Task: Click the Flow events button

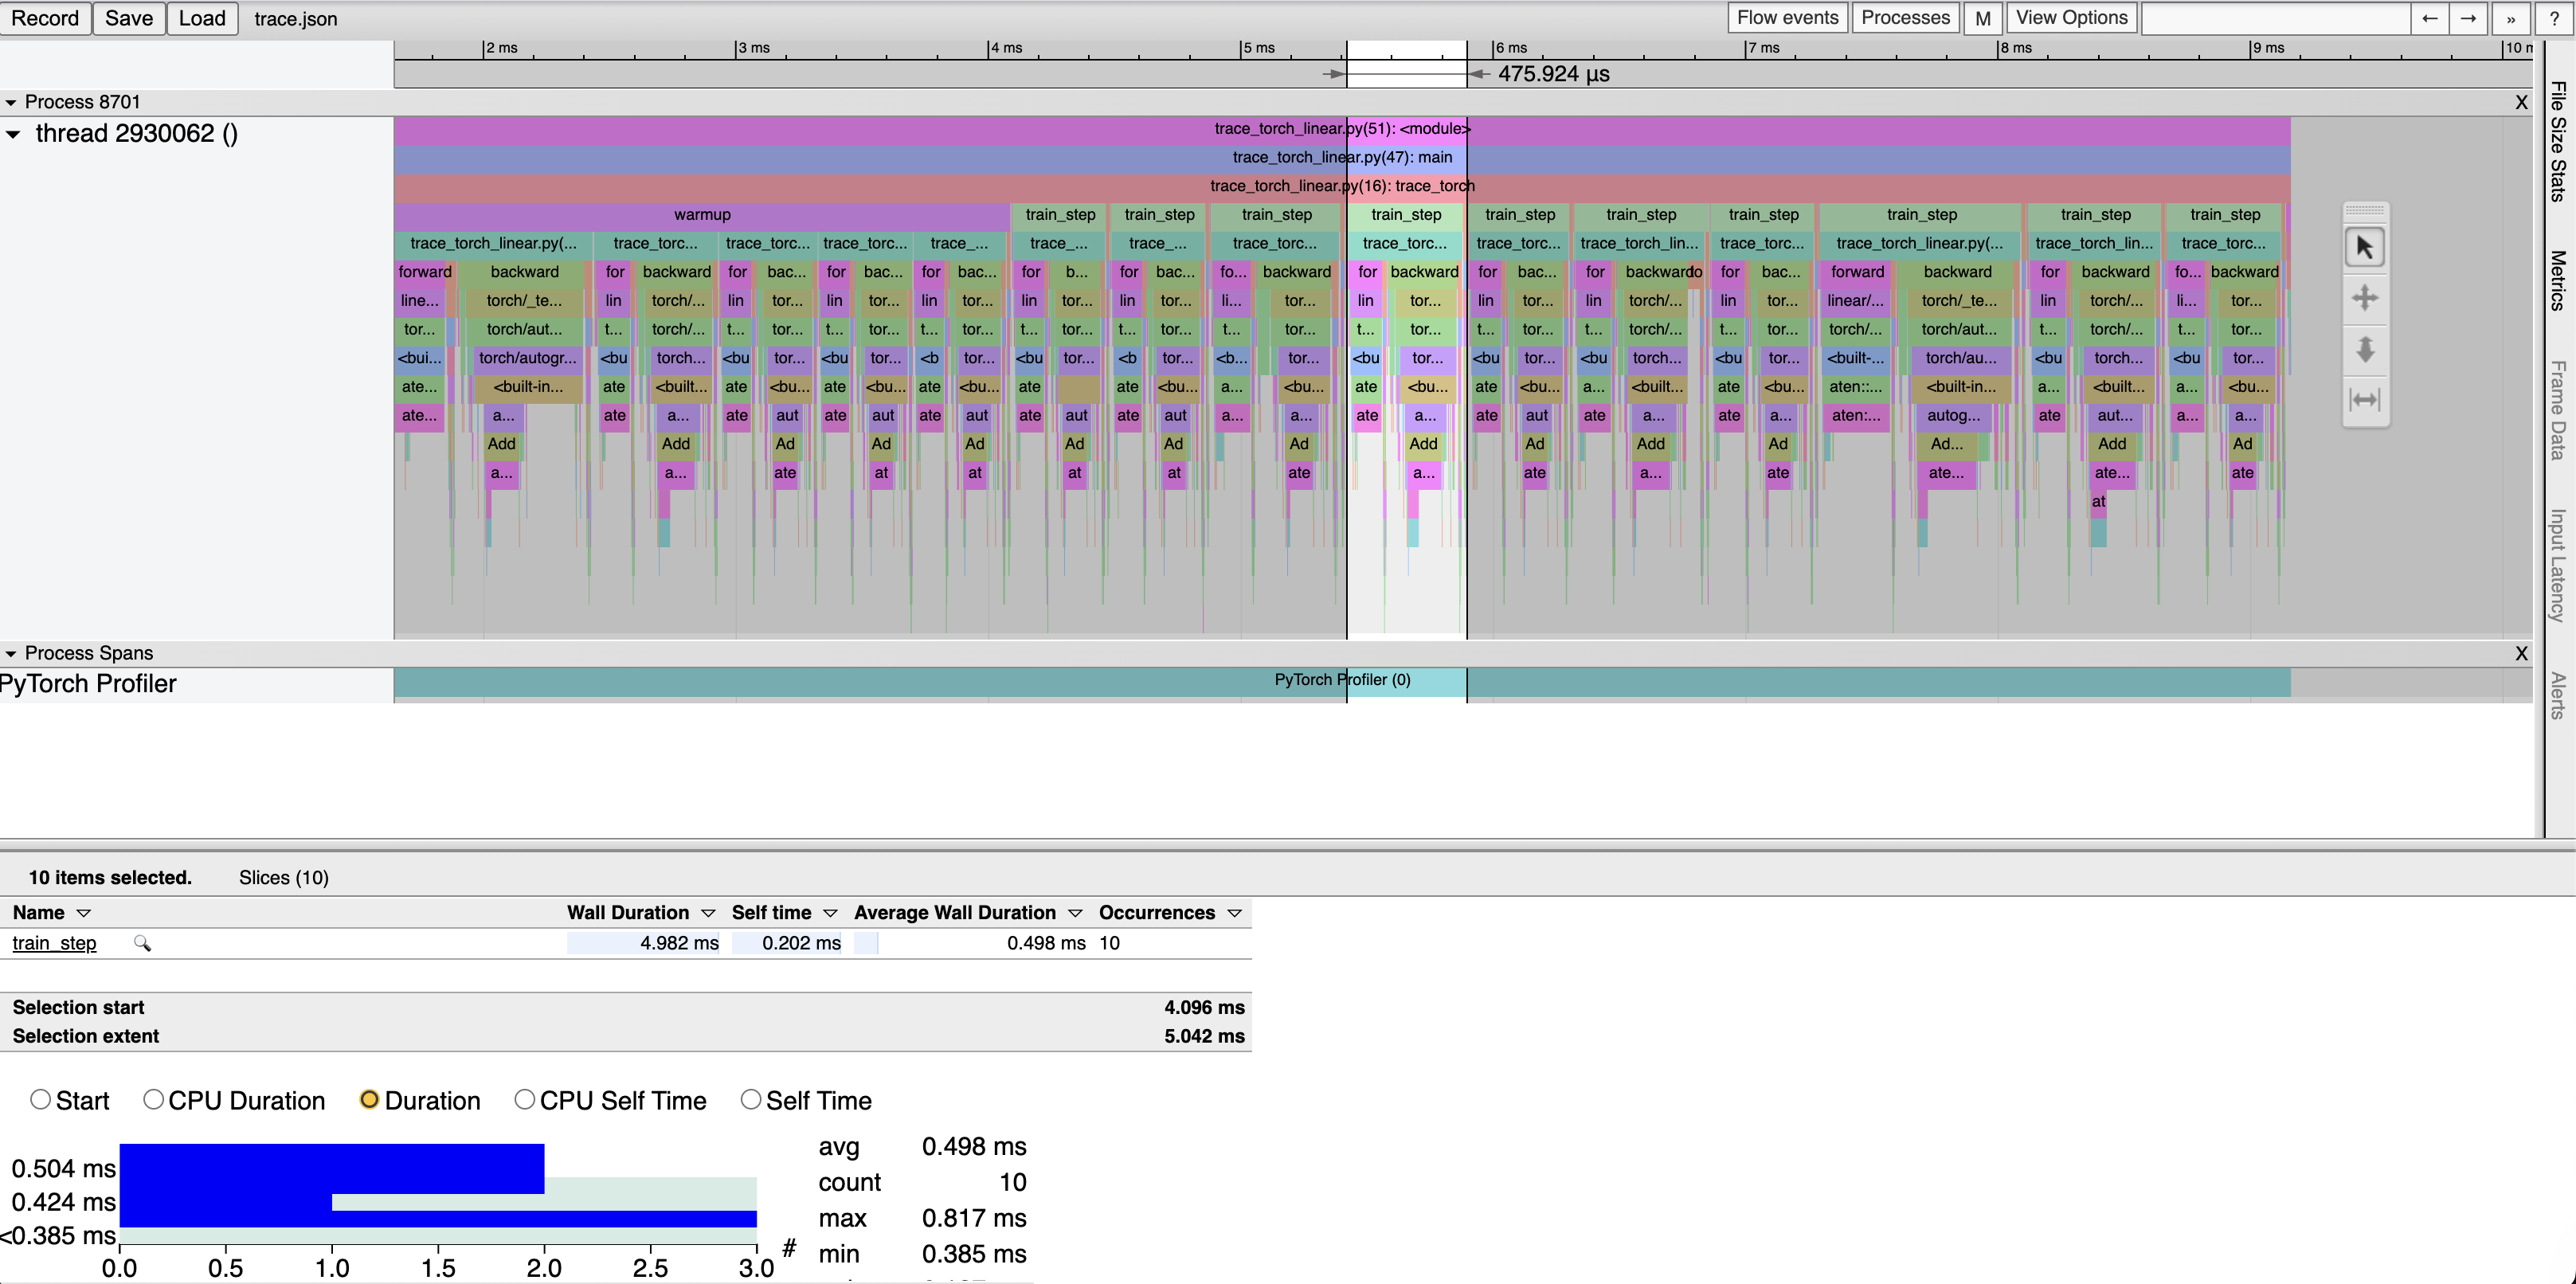Action: (x=1787, y=18)
